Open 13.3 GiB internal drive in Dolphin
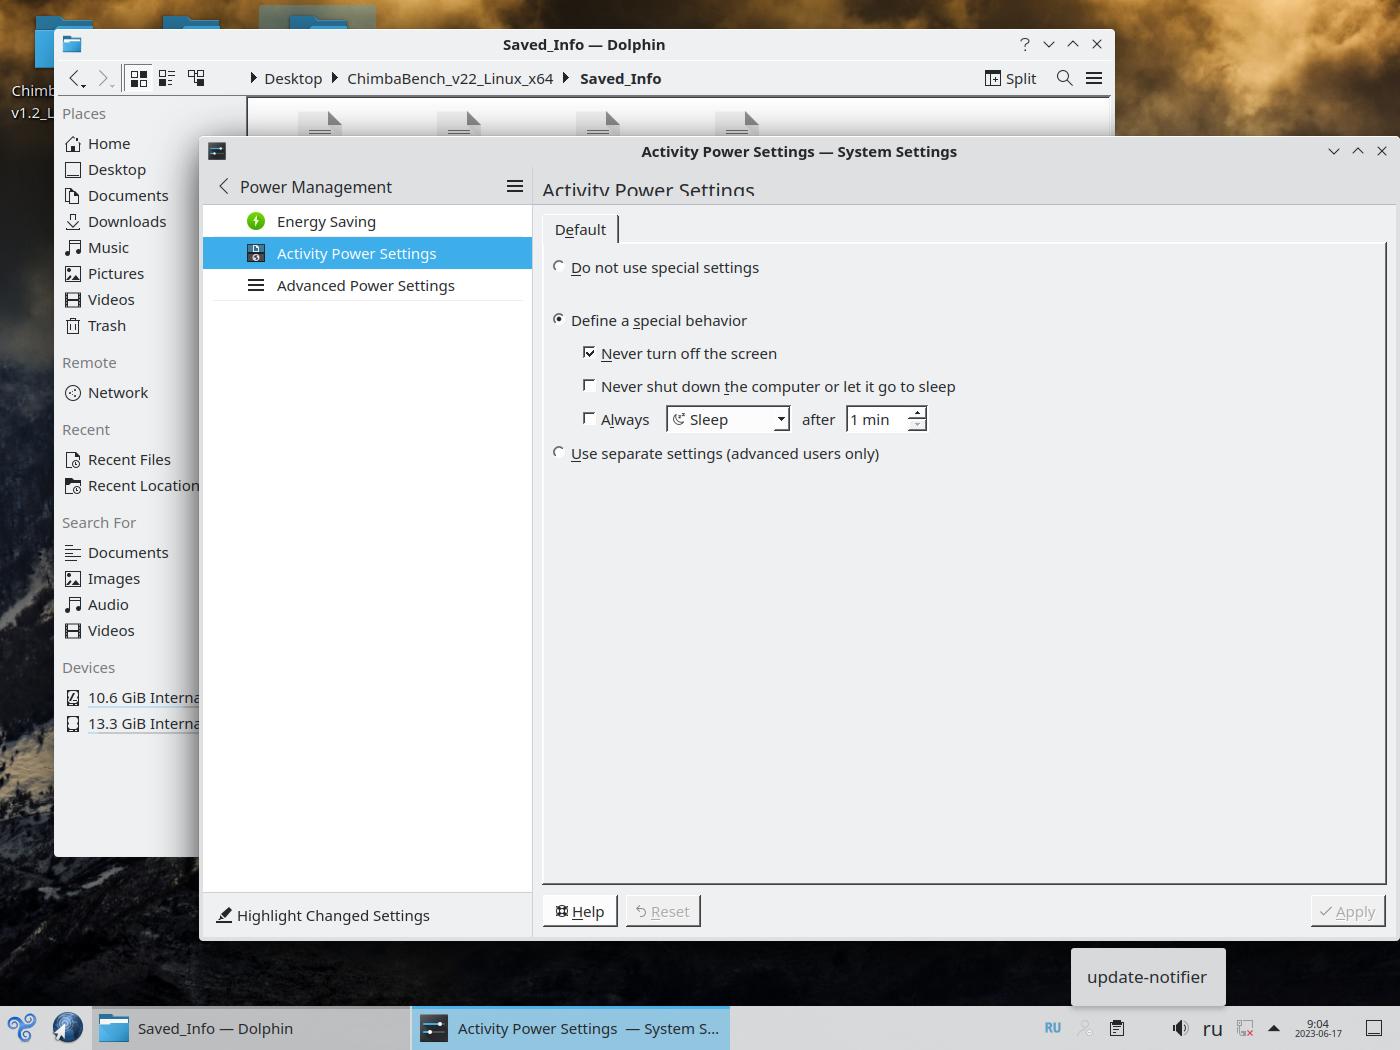 click(x=131, y=723)
